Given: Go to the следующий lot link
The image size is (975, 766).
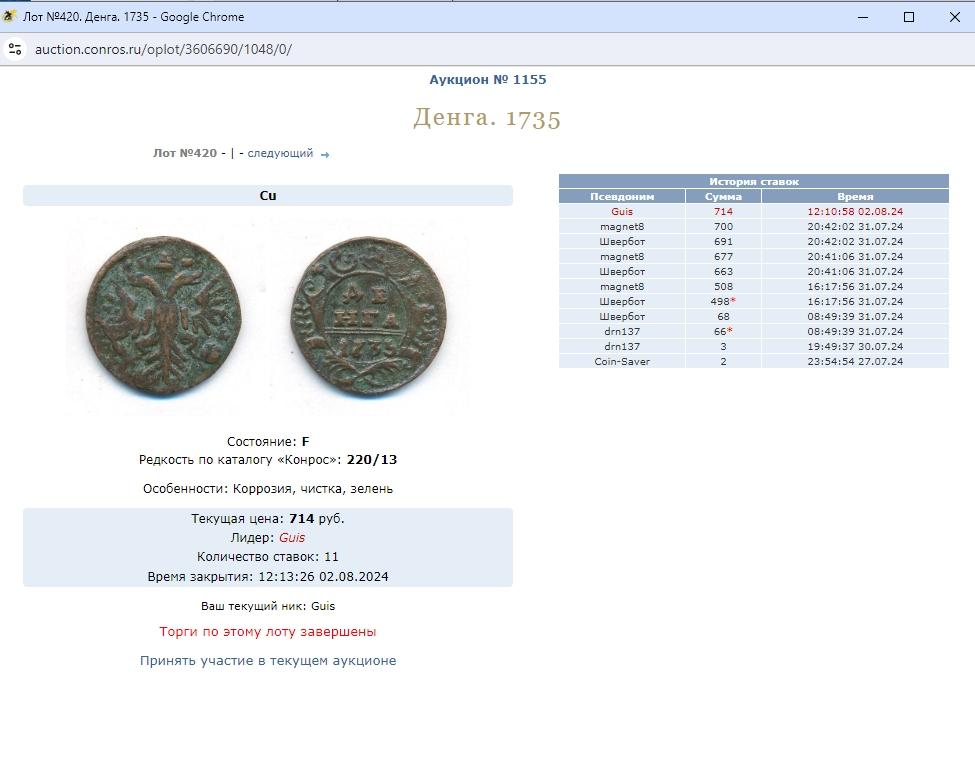Looking at the screenshot, I should tap(280, 153).
